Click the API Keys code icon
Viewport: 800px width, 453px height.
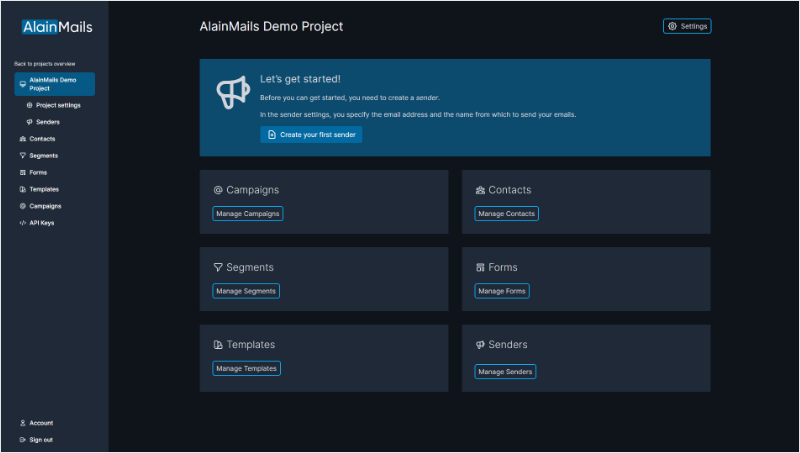click(22, 223)
